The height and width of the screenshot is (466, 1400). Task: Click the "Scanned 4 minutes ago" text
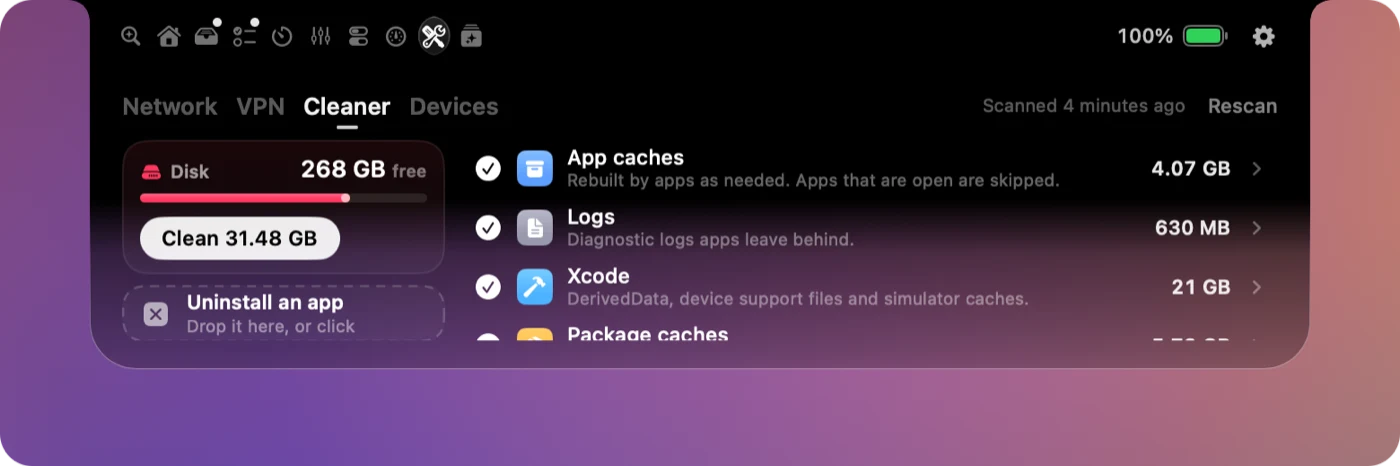[x=1084, y=106]
